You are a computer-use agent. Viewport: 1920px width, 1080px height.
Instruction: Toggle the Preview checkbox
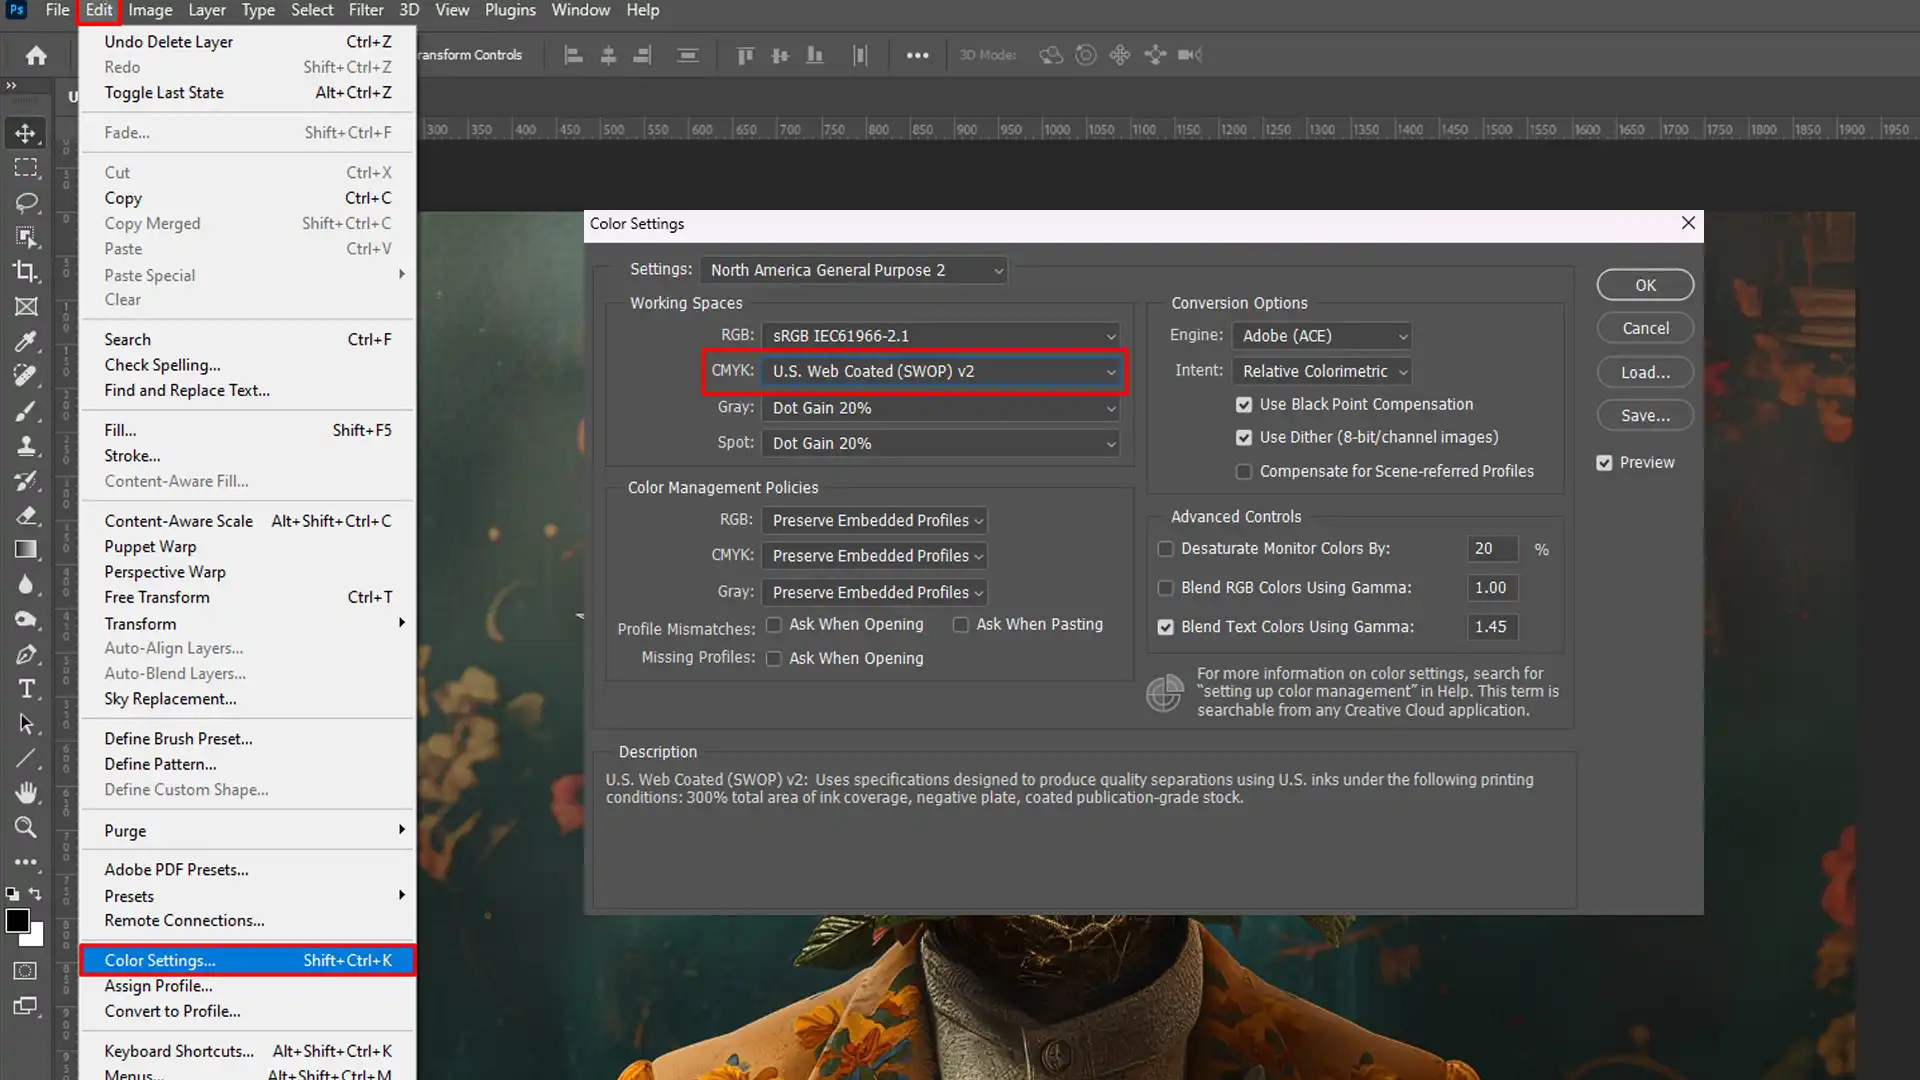(x=1604, y=463)
